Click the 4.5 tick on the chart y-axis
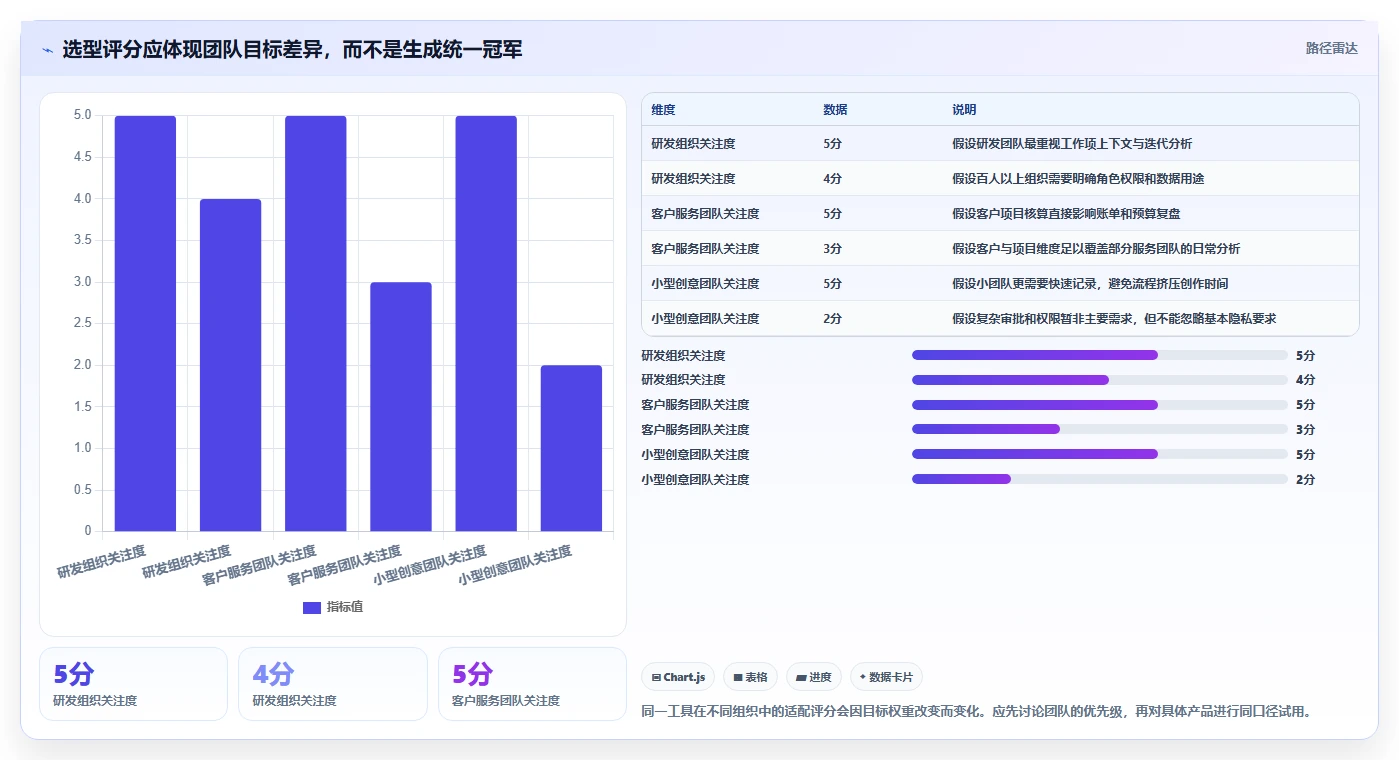 (82, 157)
